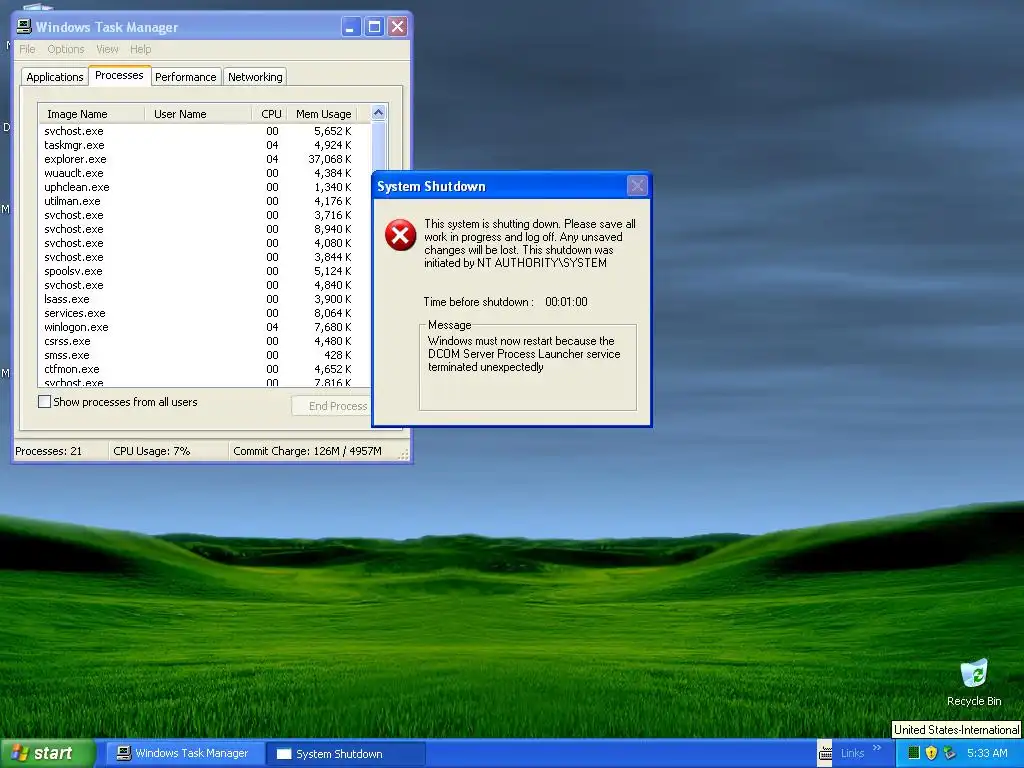Select the spoolsv.exe process row

point(204,271)
